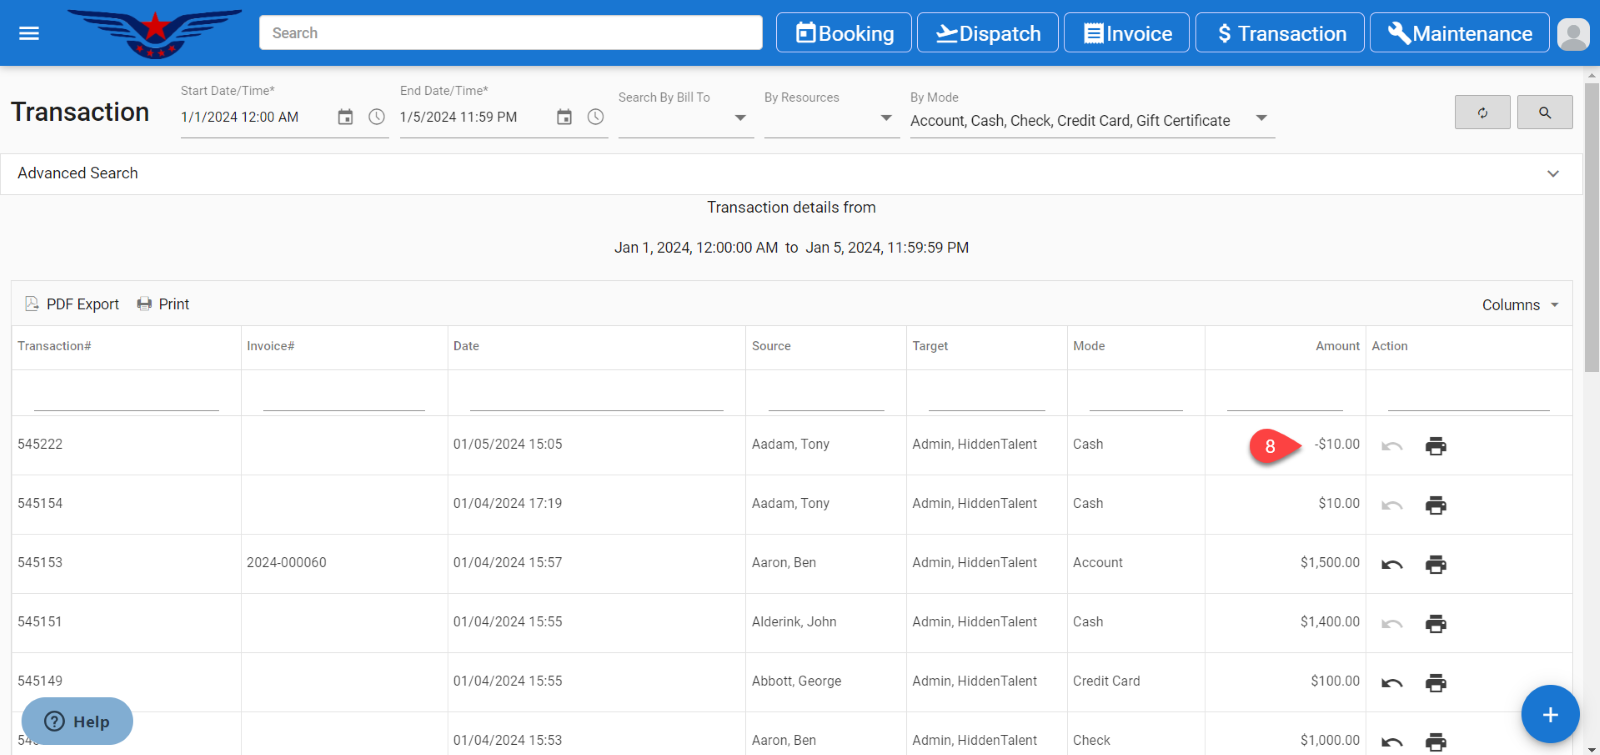Click the End Date clock icon
The image size is (1600, 755).
[595, 117]
